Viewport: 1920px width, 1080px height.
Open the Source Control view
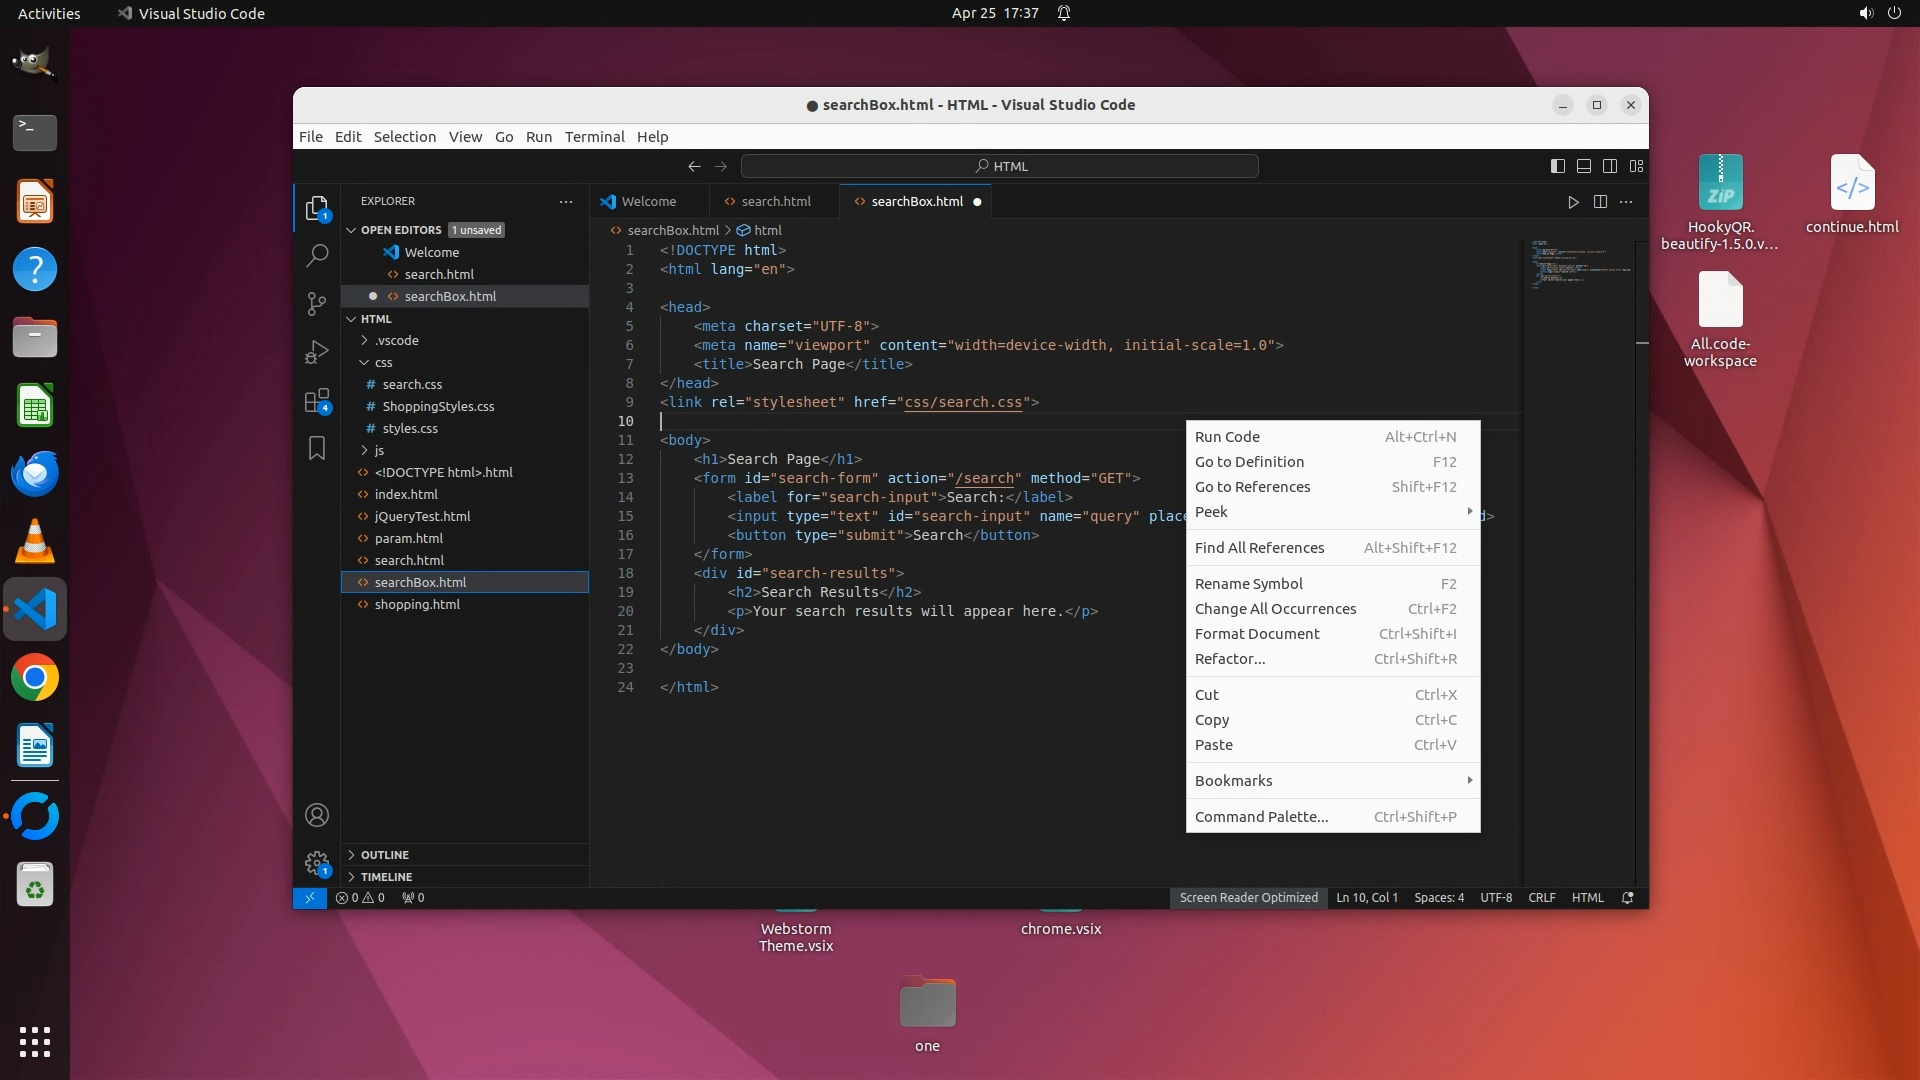click(x=317, y=304)
